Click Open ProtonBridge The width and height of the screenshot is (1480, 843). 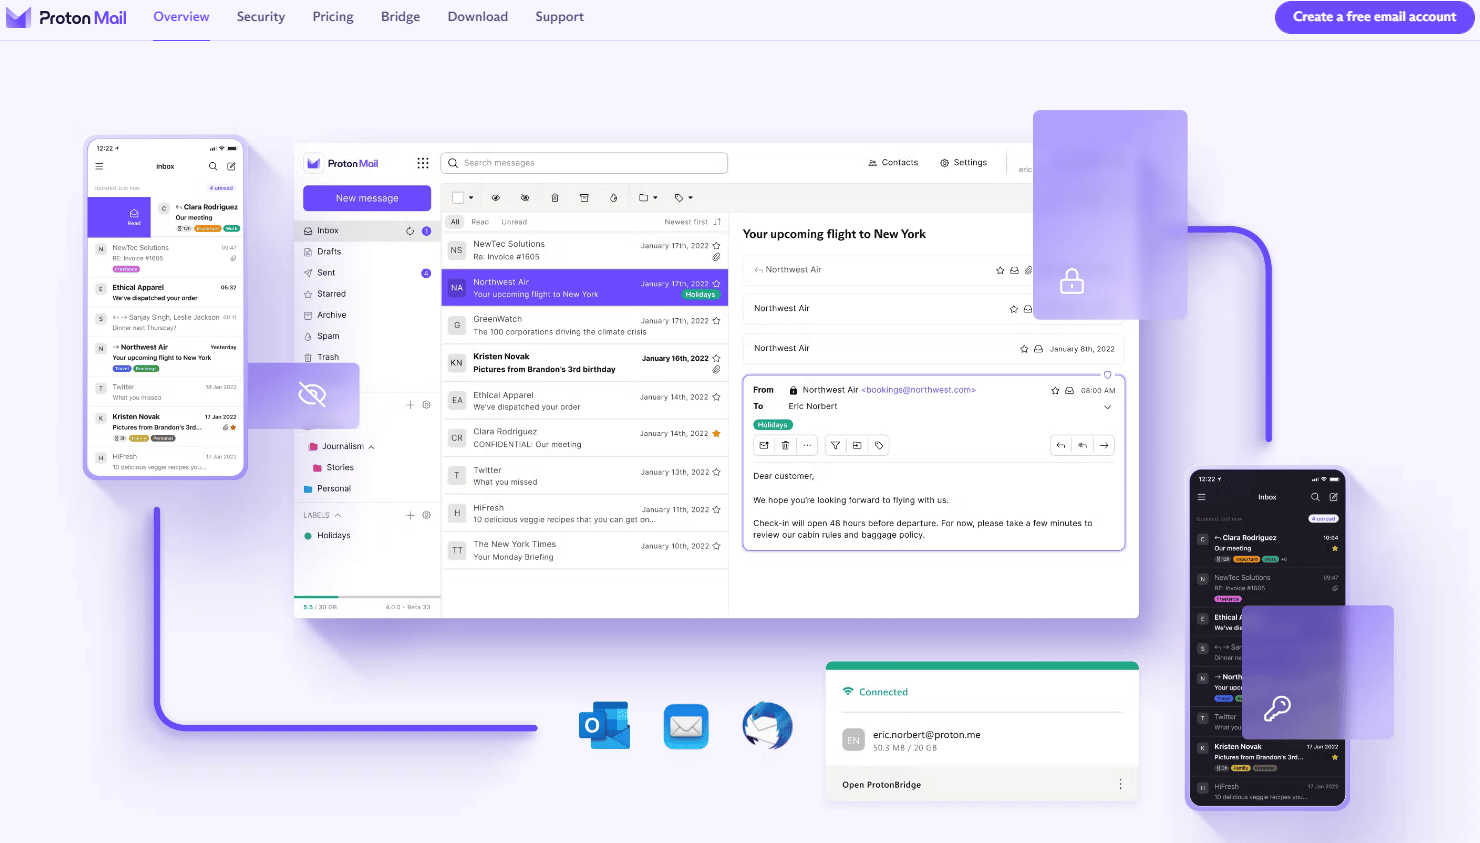coord(881,785)
